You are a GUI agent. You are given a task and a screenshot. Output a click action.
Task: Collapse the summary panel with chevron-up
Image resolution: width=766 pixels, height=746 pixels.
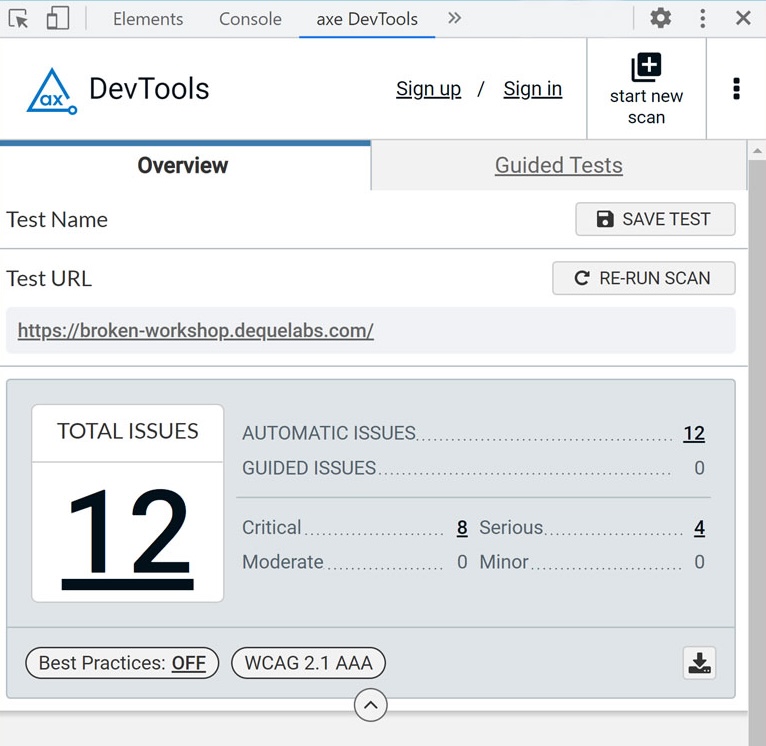370,705
